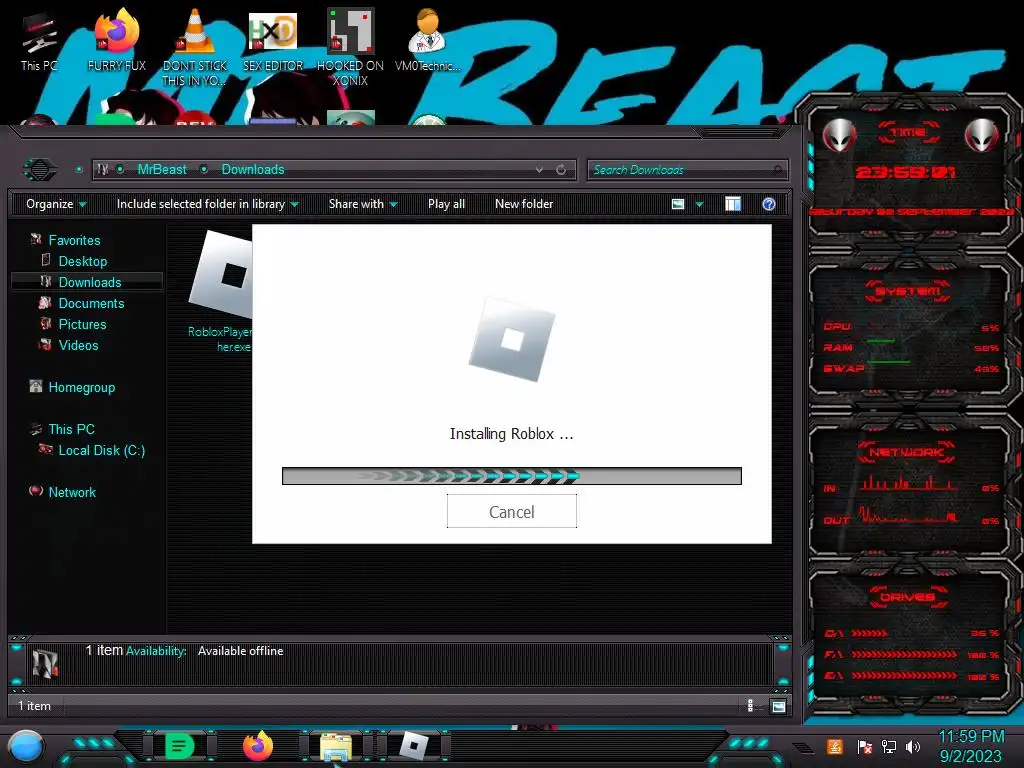1024x768 pixels.
Task: Click the DRIVES widget header
Action: coord(907,597)
